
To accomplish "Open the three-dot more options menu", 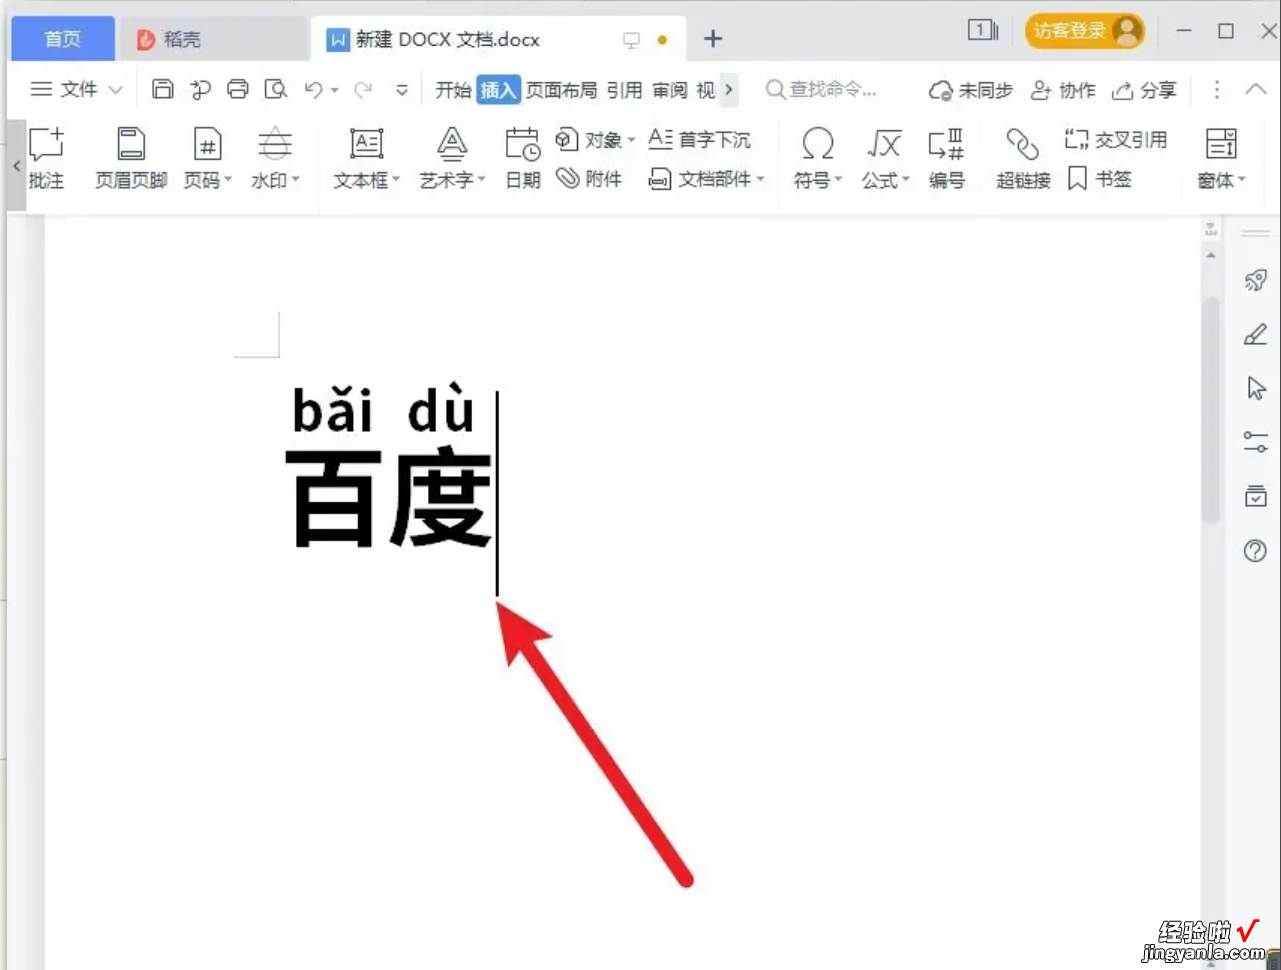I will tap(1216, 90).
